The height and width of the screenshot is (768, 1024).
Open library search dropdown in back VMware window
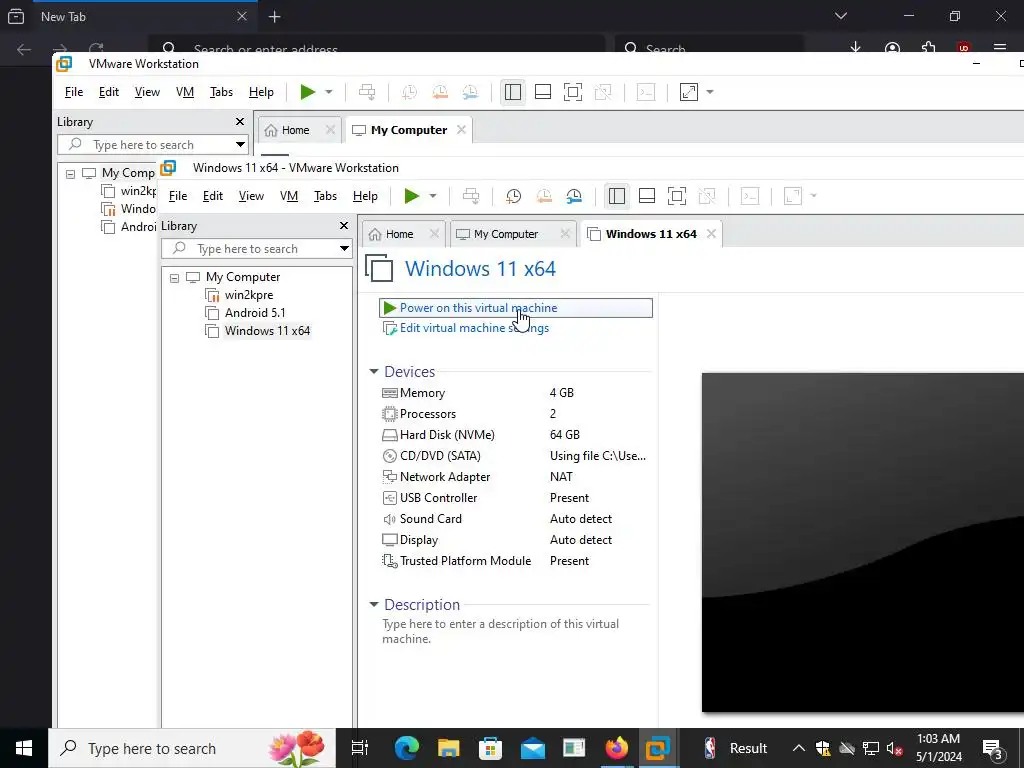(x=240, y=145)
